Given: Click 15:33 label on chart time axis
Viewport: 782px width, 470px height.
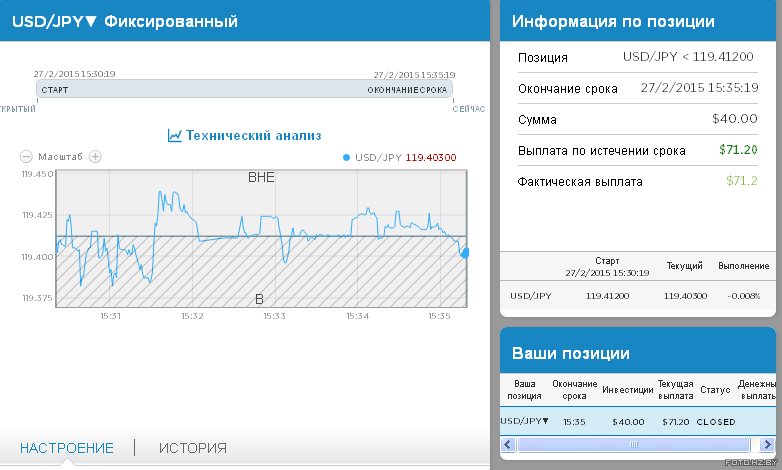Looking at the screenshot, I should pyautogui.click(x=274, y=316).
